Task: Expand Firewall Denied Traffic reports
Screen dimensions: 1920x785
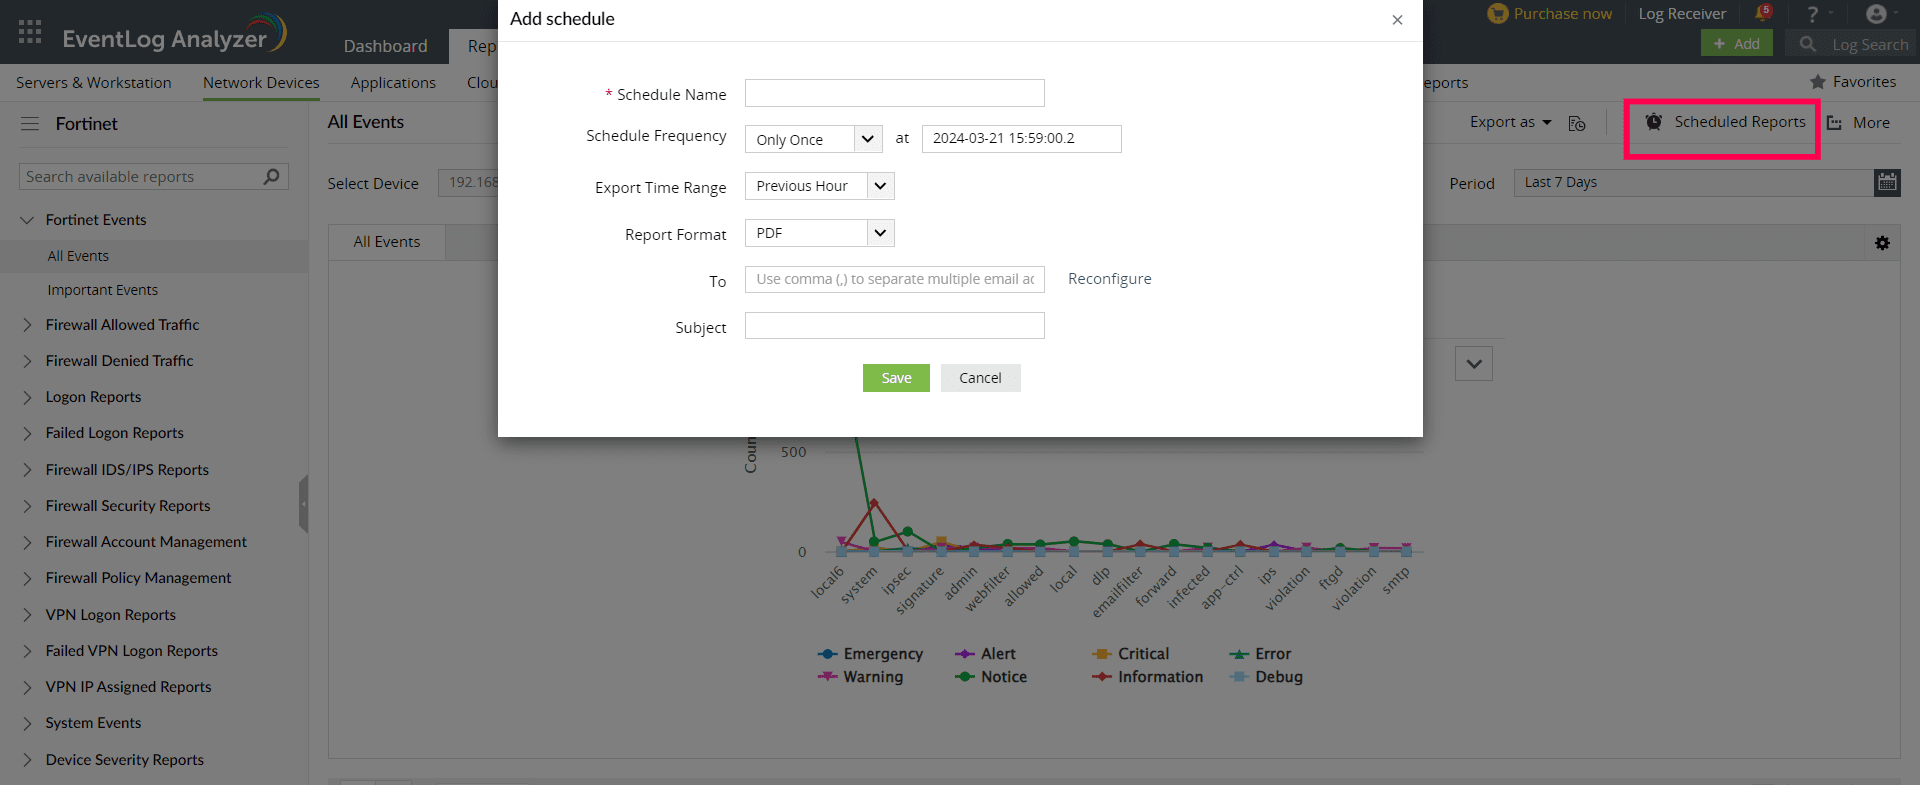Action: [x=27, y=361]
